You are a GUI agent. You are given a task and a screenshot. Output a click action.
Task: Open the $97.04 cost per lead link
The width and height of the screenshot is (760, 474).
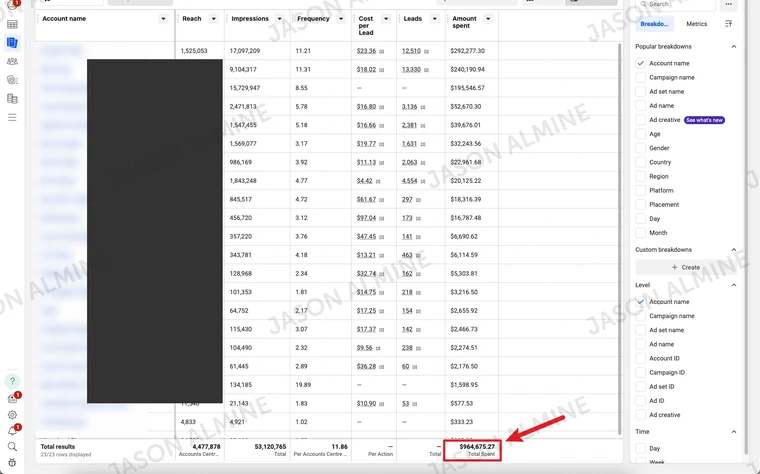(x=366, y=218)
